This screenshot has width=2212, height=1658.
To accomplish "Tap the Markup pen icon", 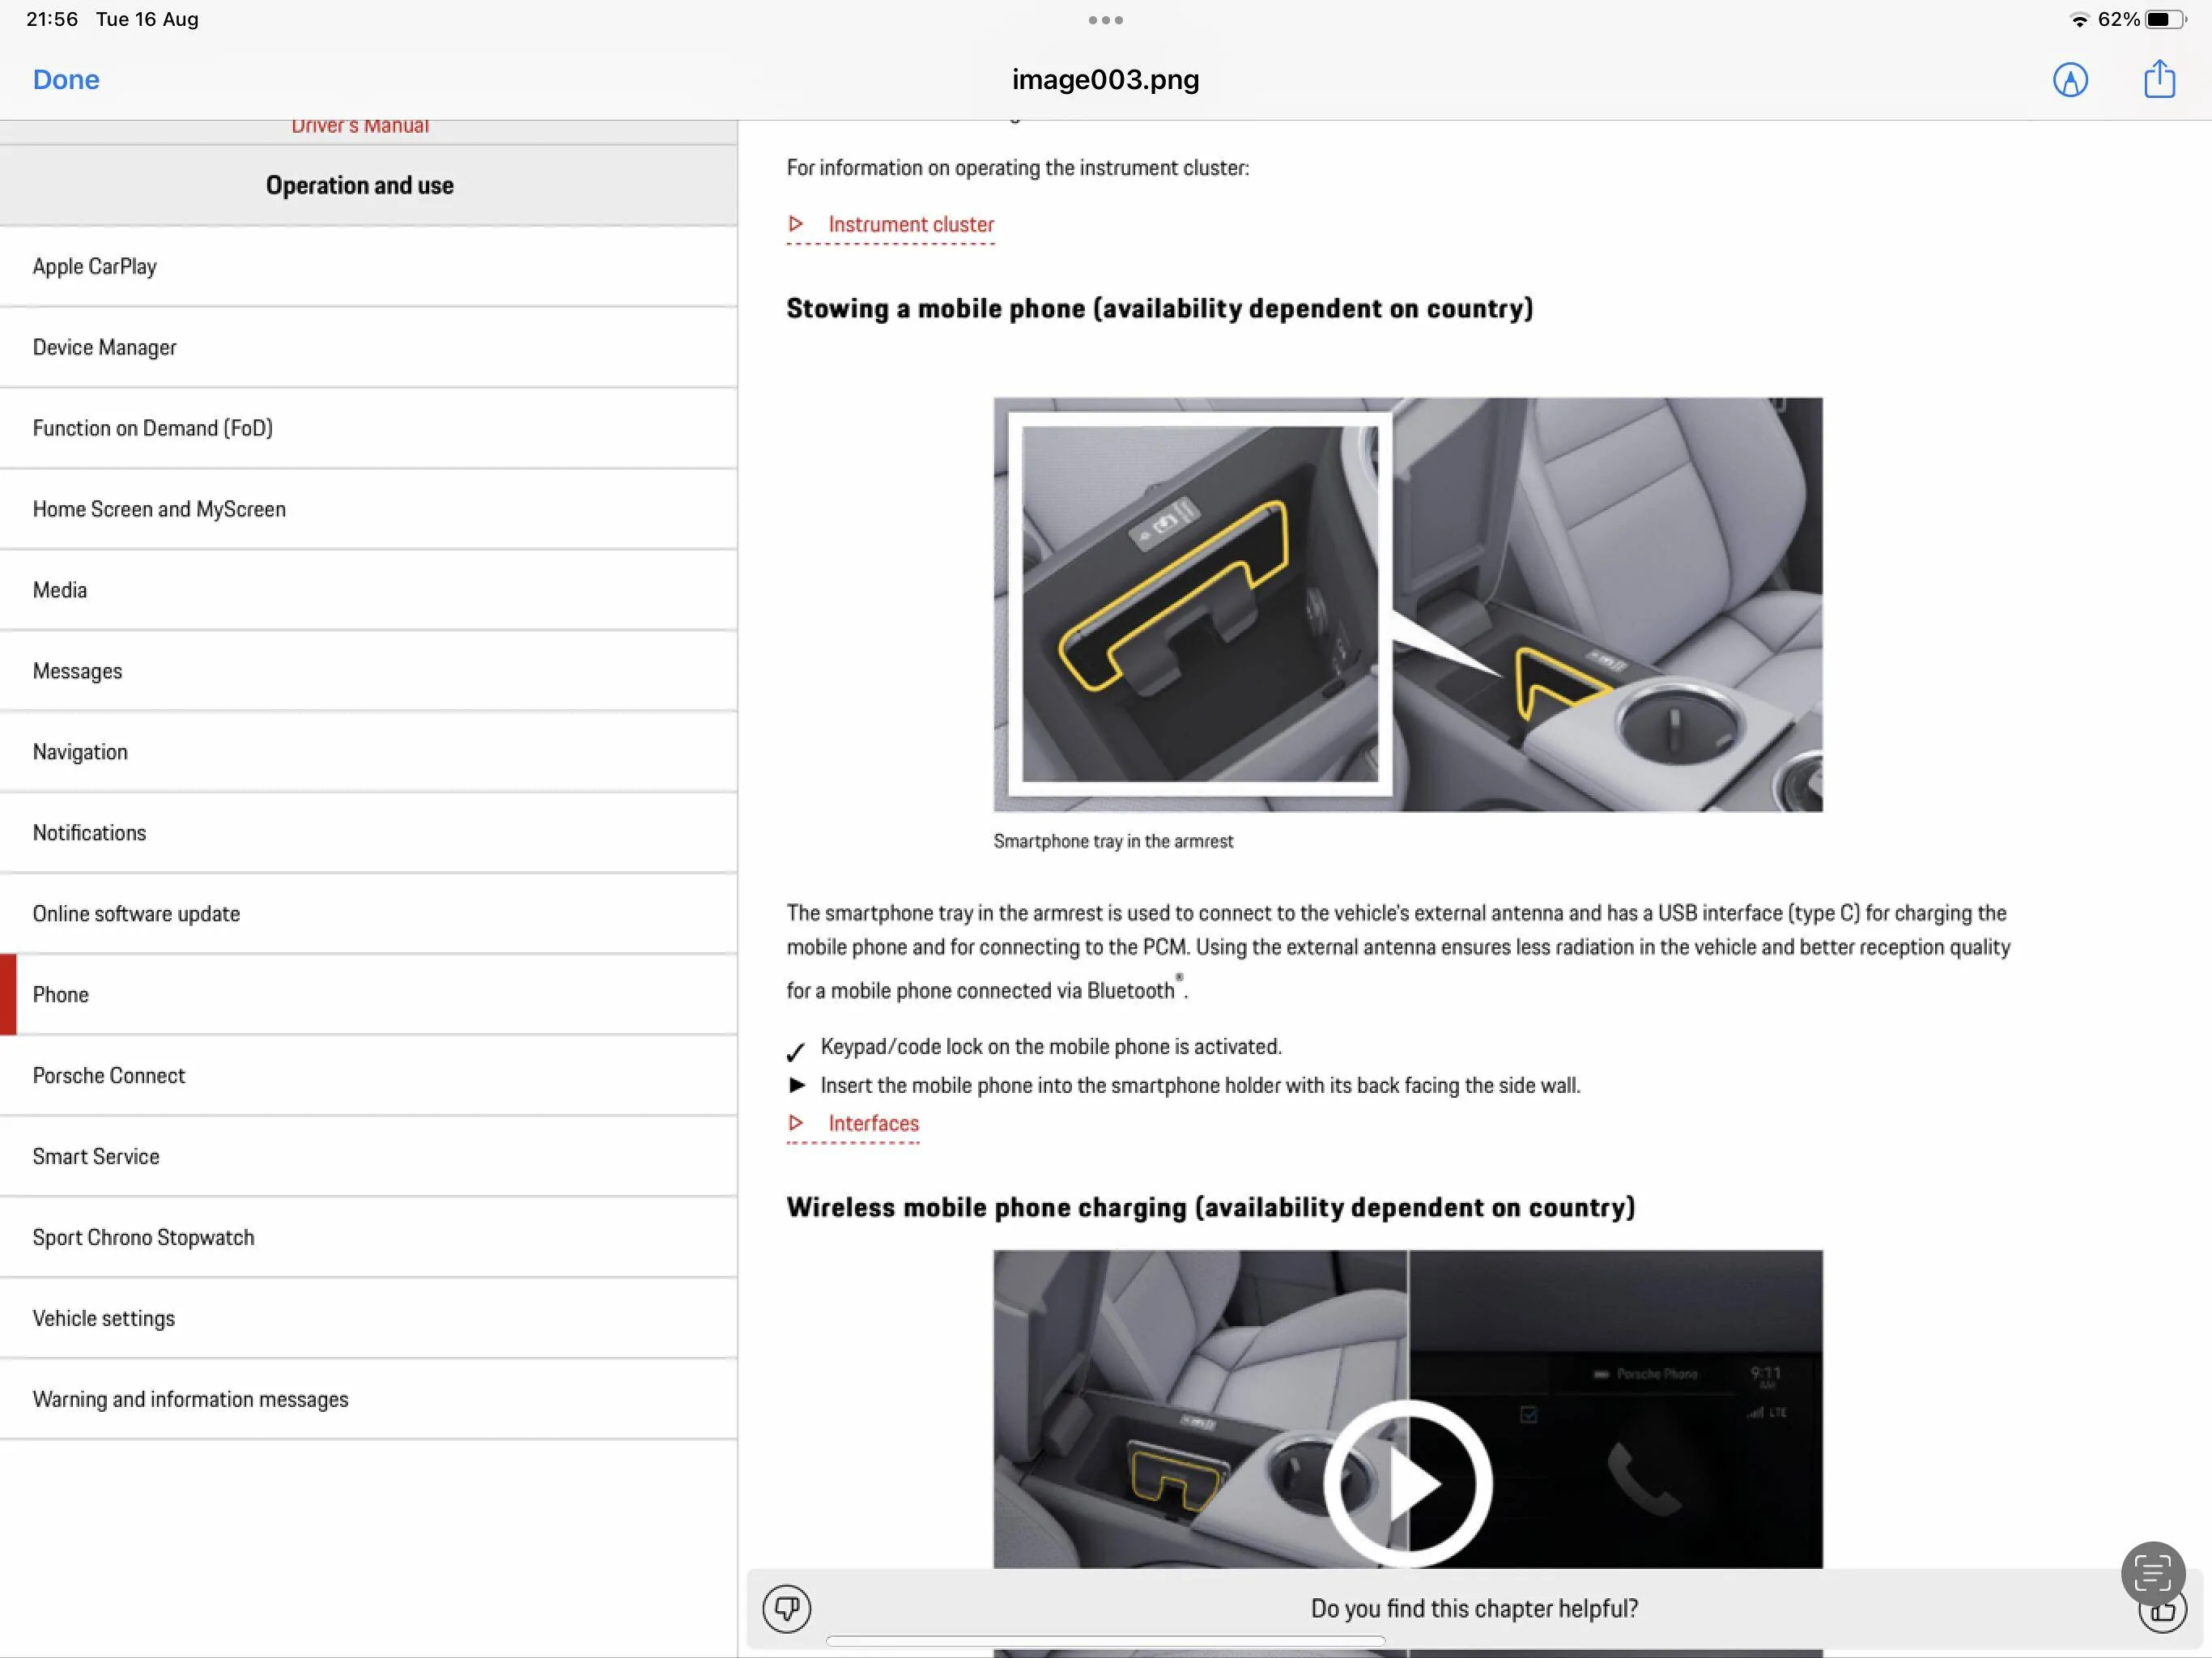I will [x=2070, y=80].
